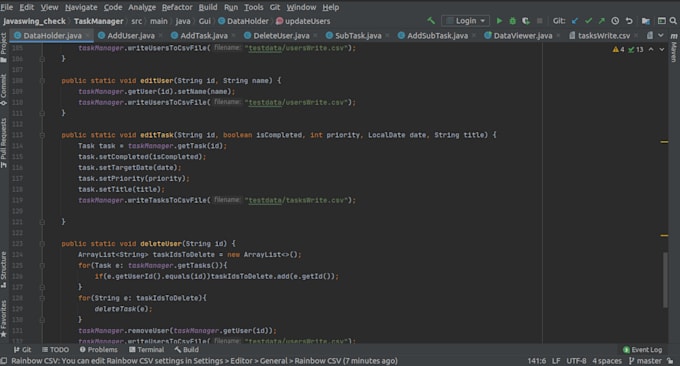Open the Structure tool window

pos(4,270)
